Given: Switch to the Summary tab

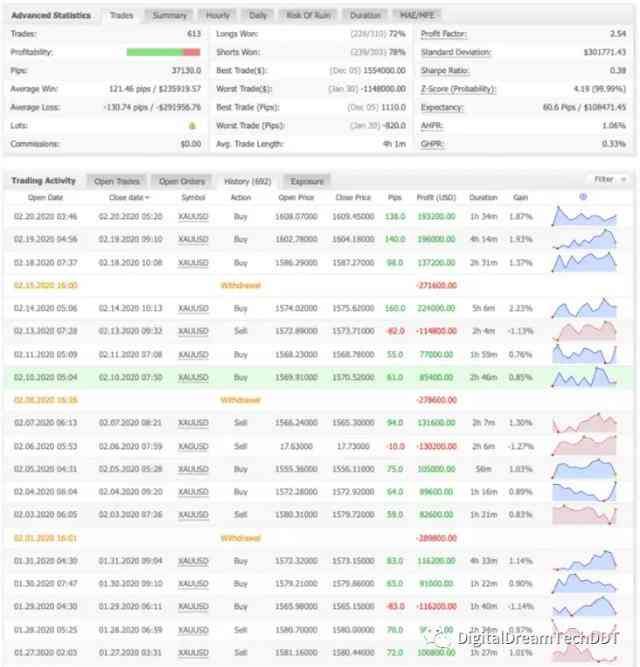Looking at the screenshot, I should pyautogui.click(x=170, y=16).
